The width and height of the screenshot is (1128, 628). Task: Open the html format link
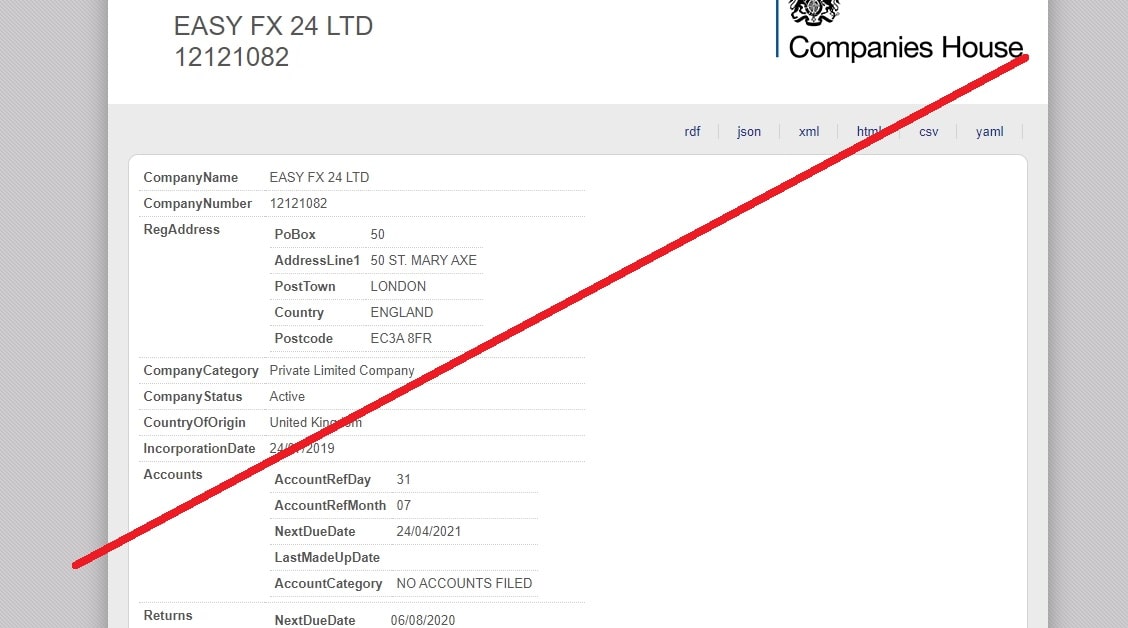click(869, 132)
